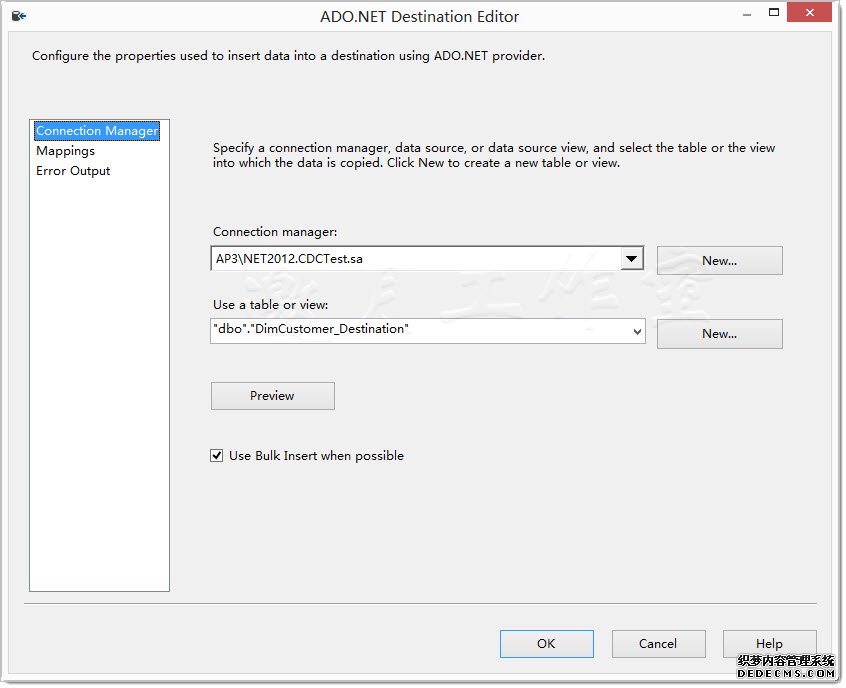Switch to the Mappings page
The height and width of the screenshot is (688, 846).
pyautogui.click(x=65, y=151)
